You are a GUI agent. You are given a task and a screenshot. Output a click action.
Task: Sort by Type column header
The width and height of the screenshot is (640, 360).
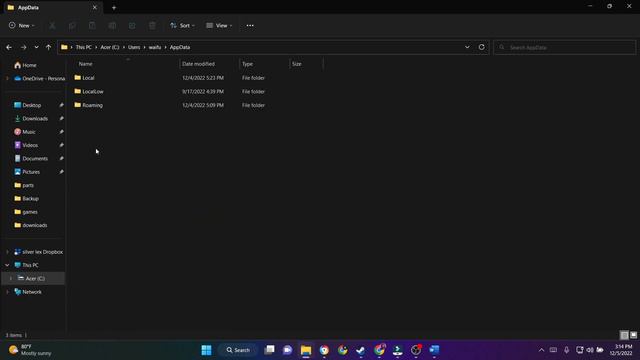[247, 64]
